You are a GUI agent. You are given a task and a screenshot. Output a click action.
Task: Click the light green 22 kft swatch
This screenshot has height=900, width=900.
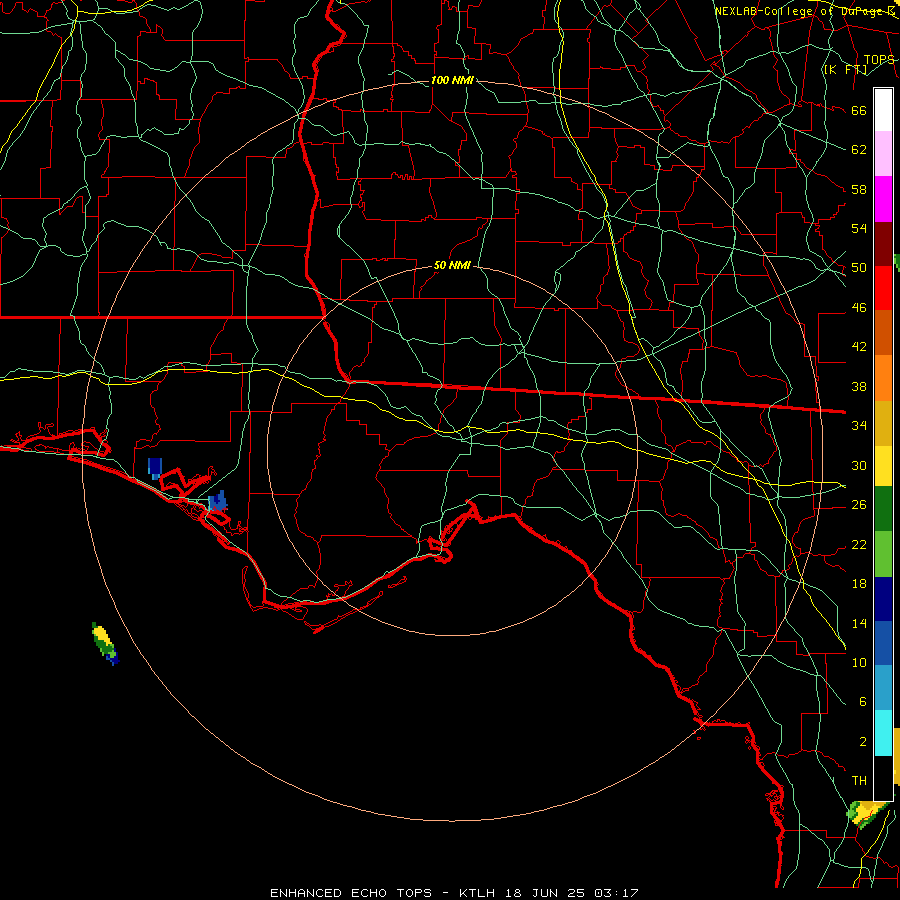(883, 553)
